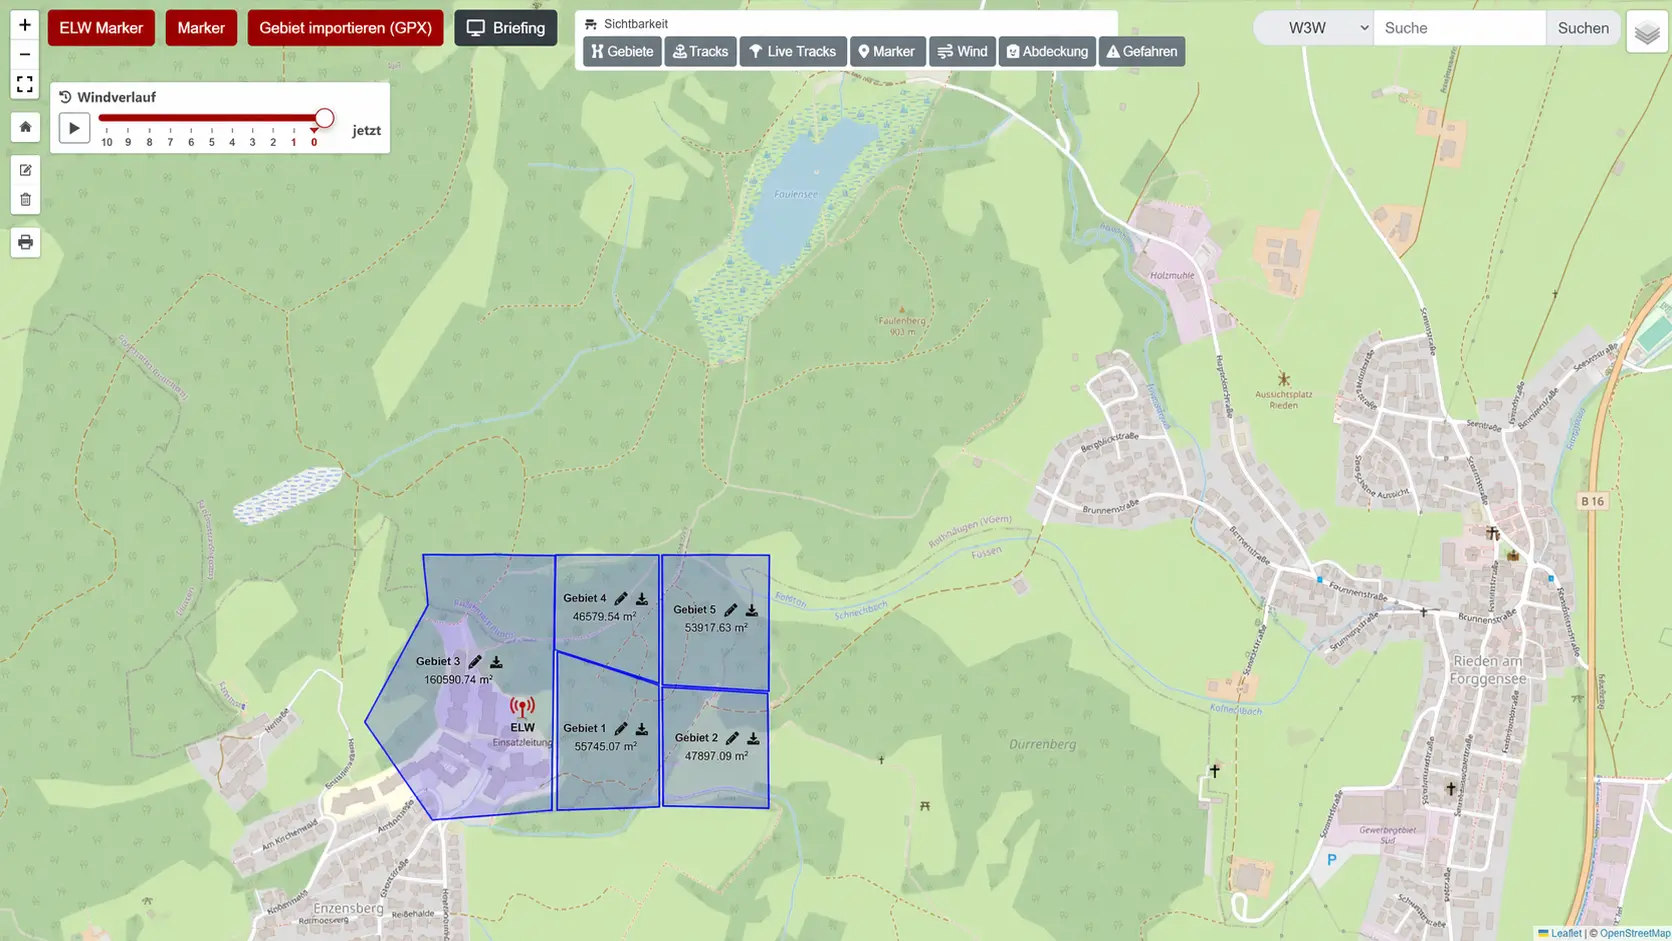This screenshot has width=1672, height=941.
Task: Open the edit/draw tool in the left sidebar
Action: (x=25, y=170)
